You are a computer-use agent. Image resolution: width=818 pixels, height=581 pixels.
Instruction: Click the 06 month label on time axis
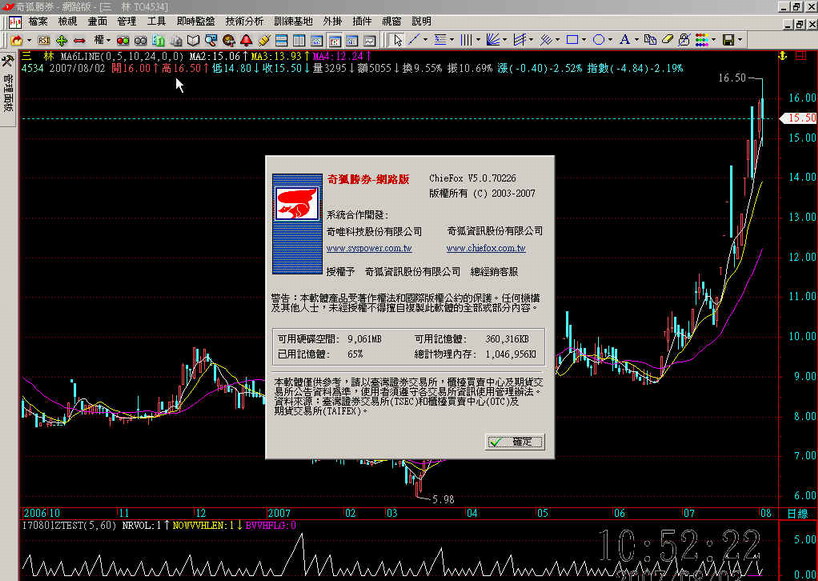[x=619, y=513]
